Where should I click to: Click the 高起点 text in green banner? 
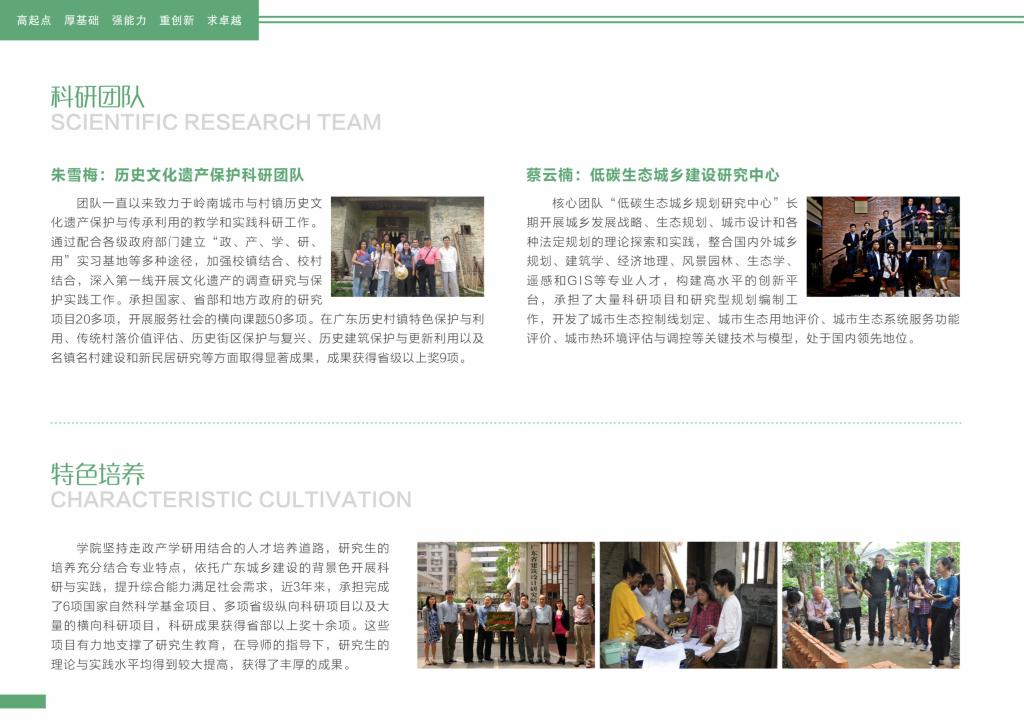[x=34, y=20]
